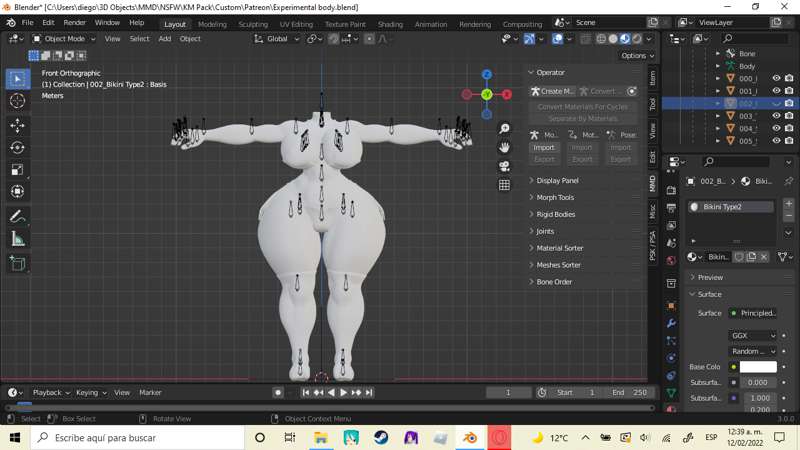Open the GGX distribution dropdown
The image size is (800, 450).
753,335
